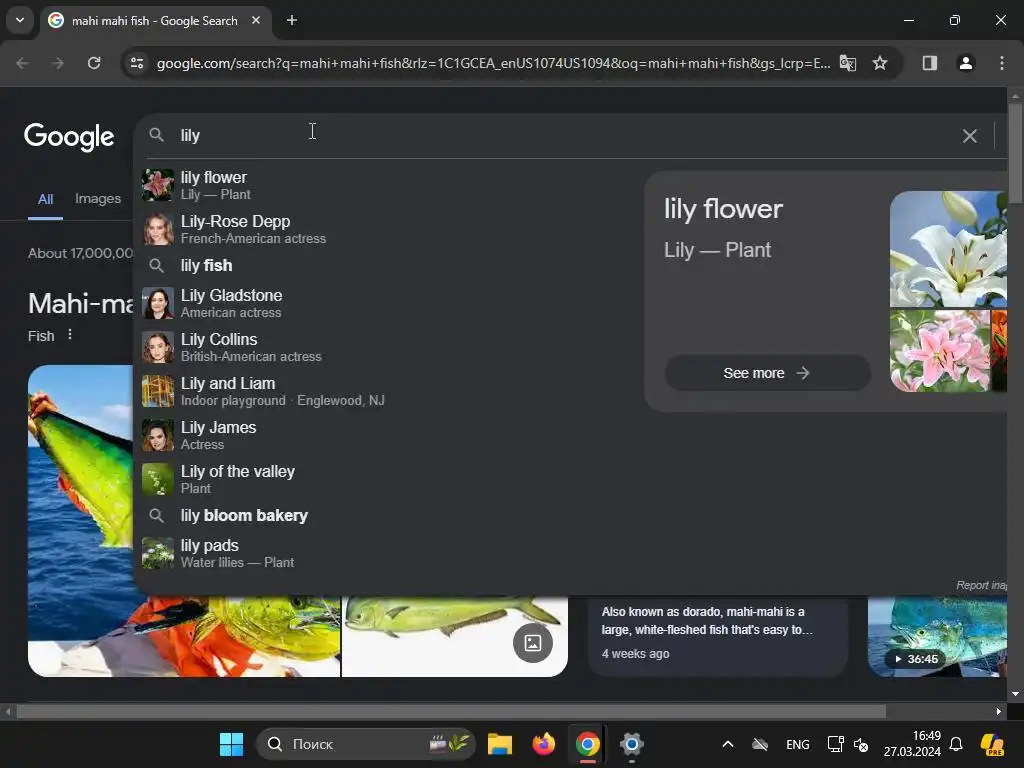Image resolution: width=1024 pixels, height=768 pixels.
Task: Open the Chrome three-dot menu
Action: pyautogui.click(x=1002, y=63)
